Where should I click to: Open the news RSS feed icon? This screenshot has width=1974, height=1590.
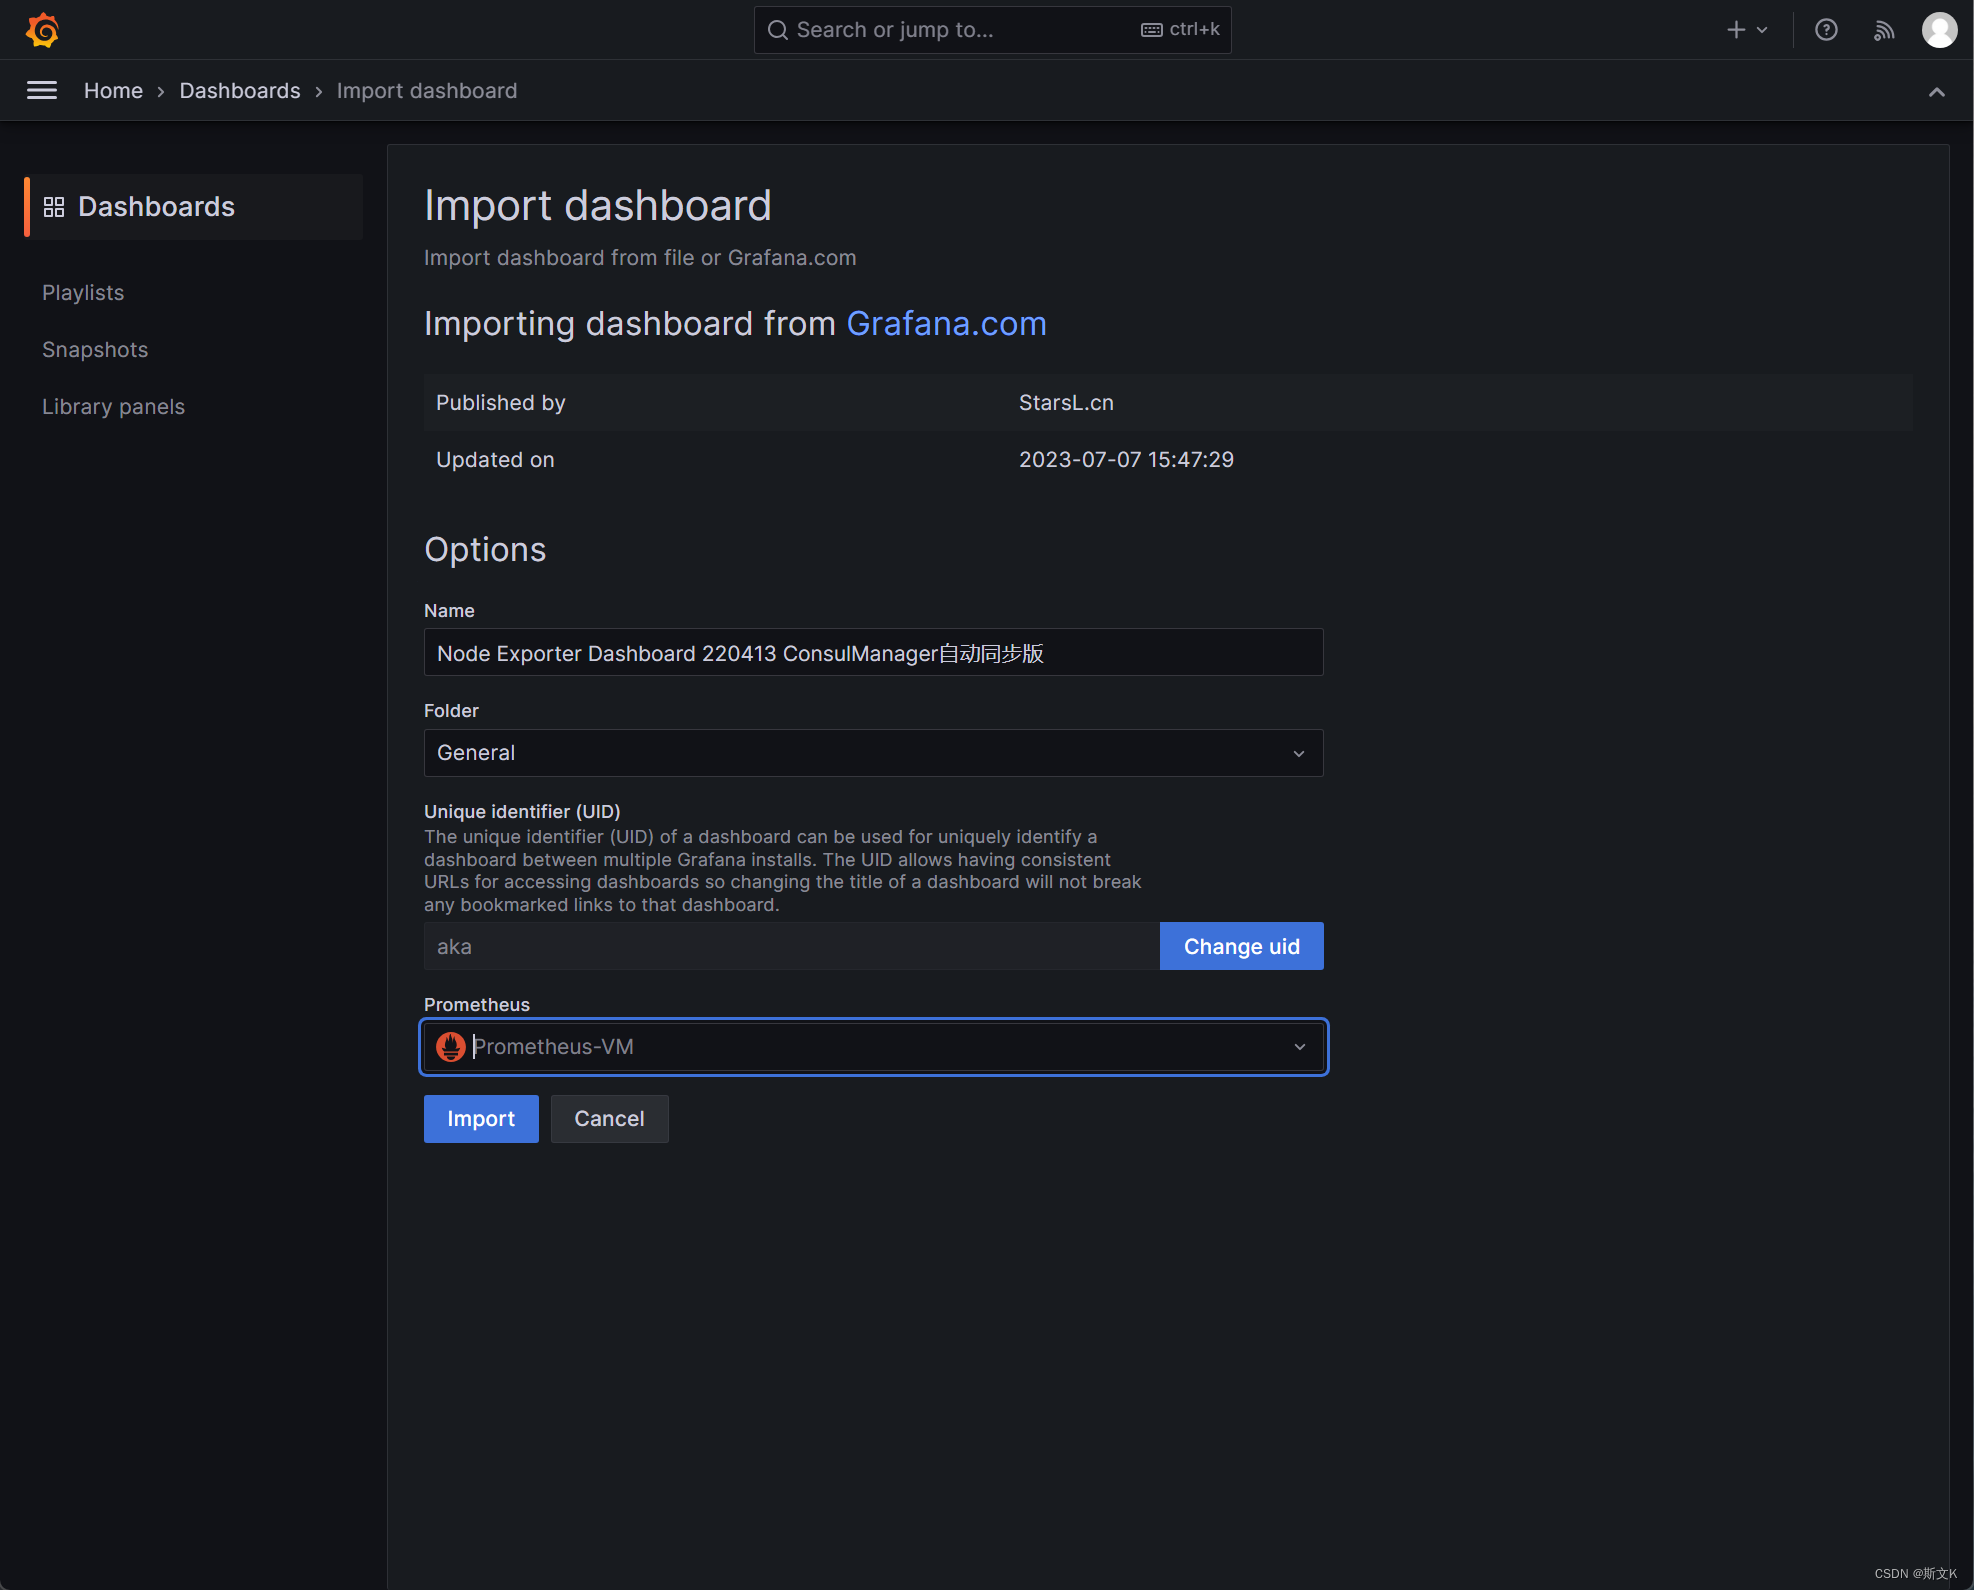1884,30
